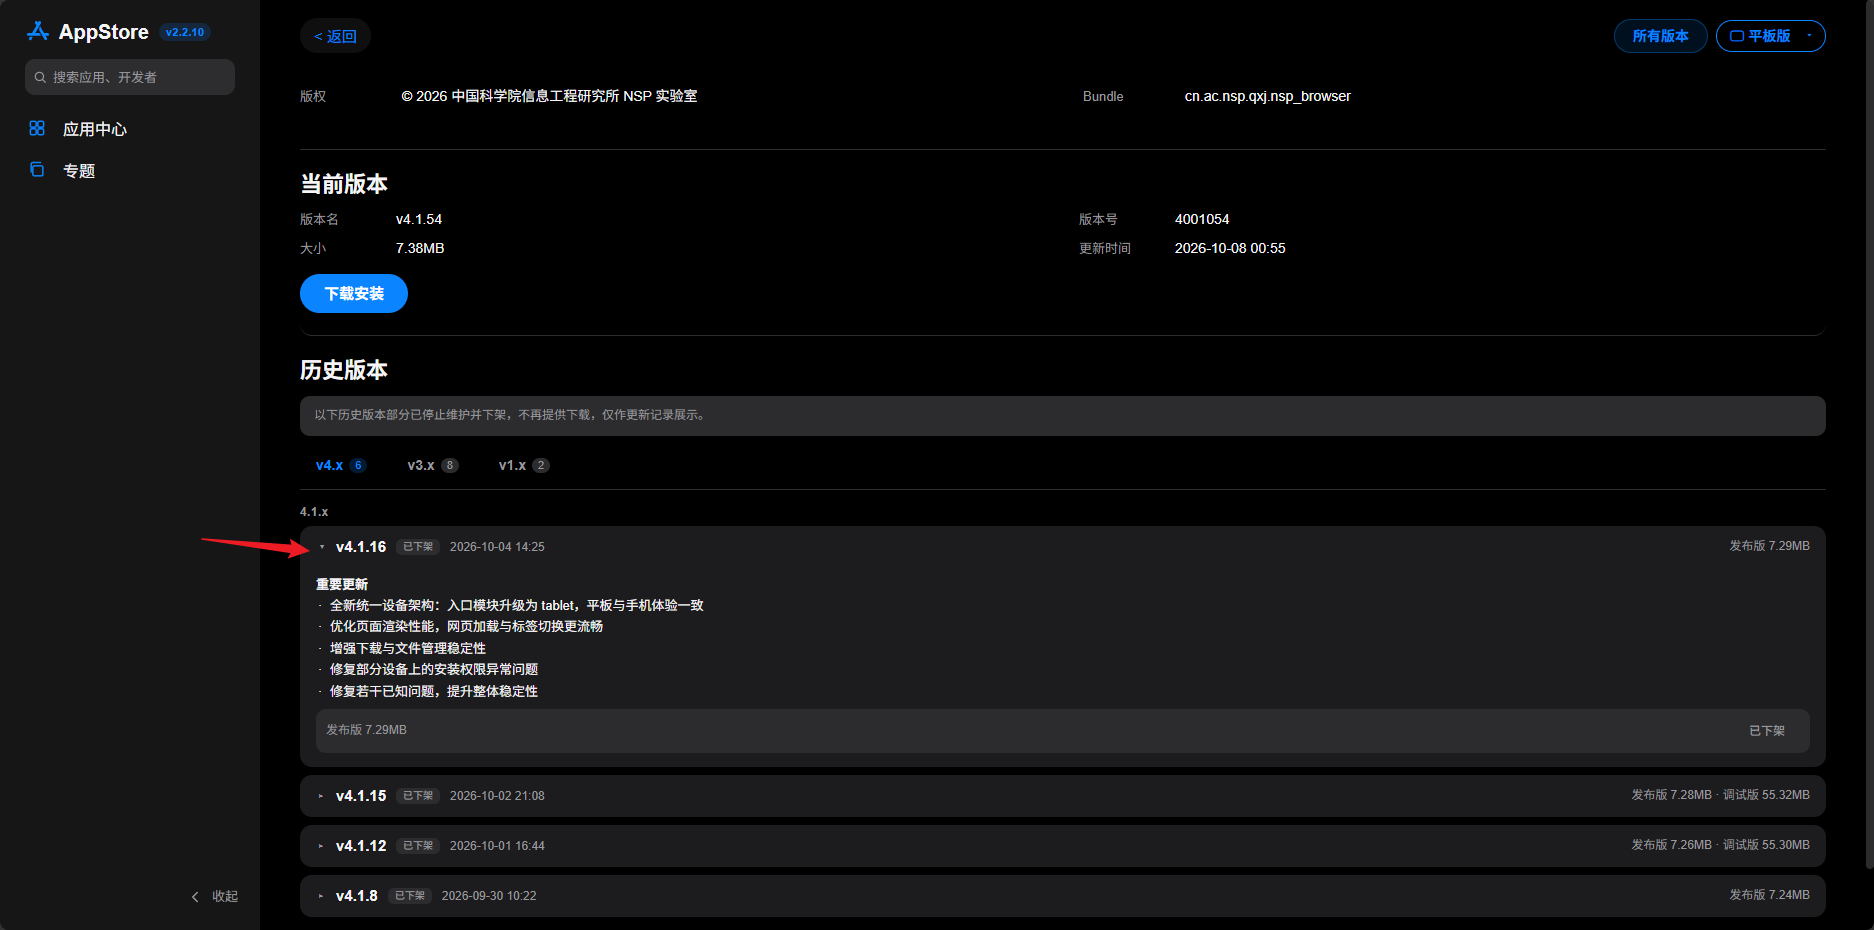
Task: Go back with the 返回 button
Action: tap(335, 36)
